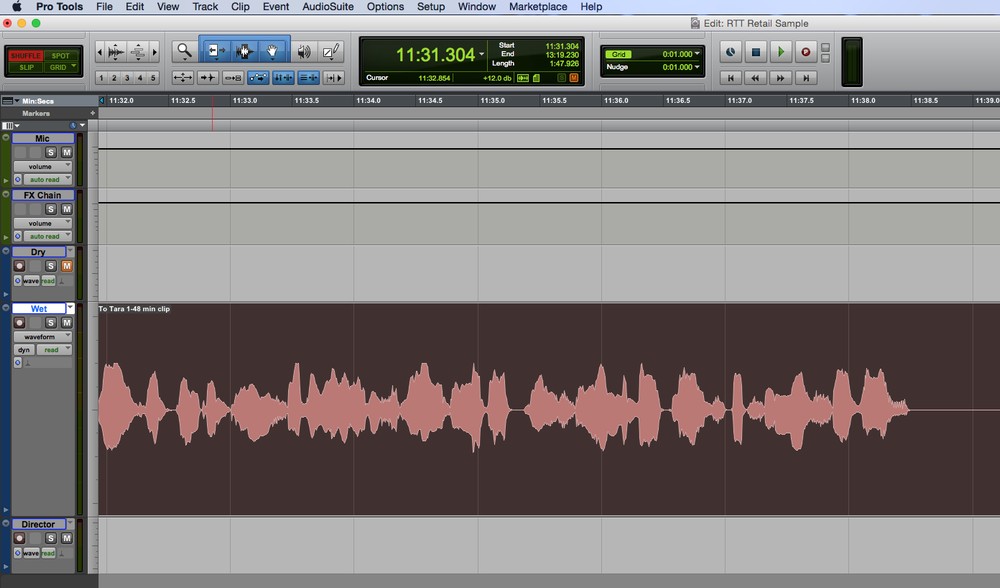Open Grid value dropdown
The height and width of the screenshot is (588, 1000).
697,54
